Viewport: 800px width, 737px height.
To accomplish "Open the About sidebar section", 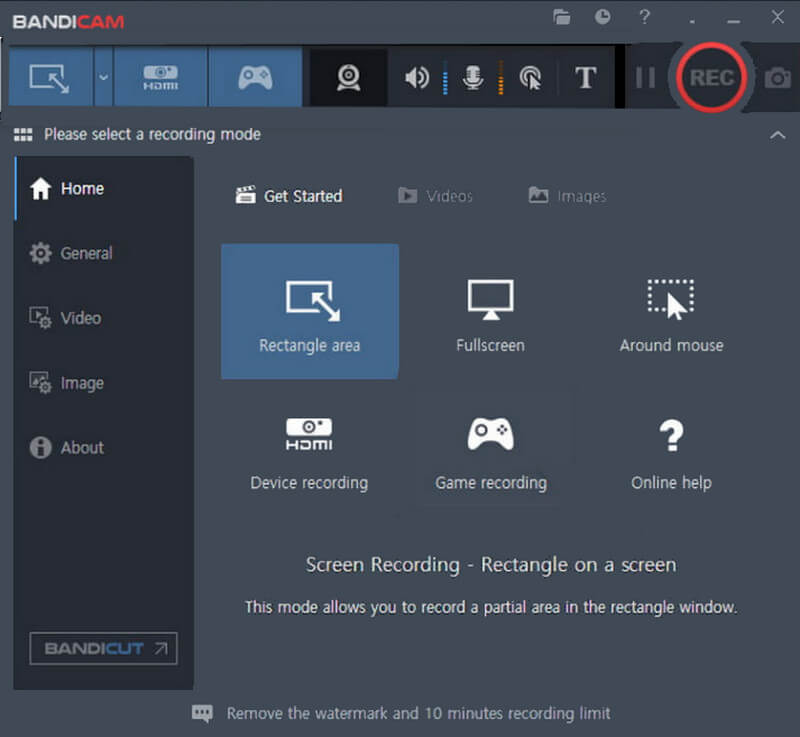I will (104, 447).
